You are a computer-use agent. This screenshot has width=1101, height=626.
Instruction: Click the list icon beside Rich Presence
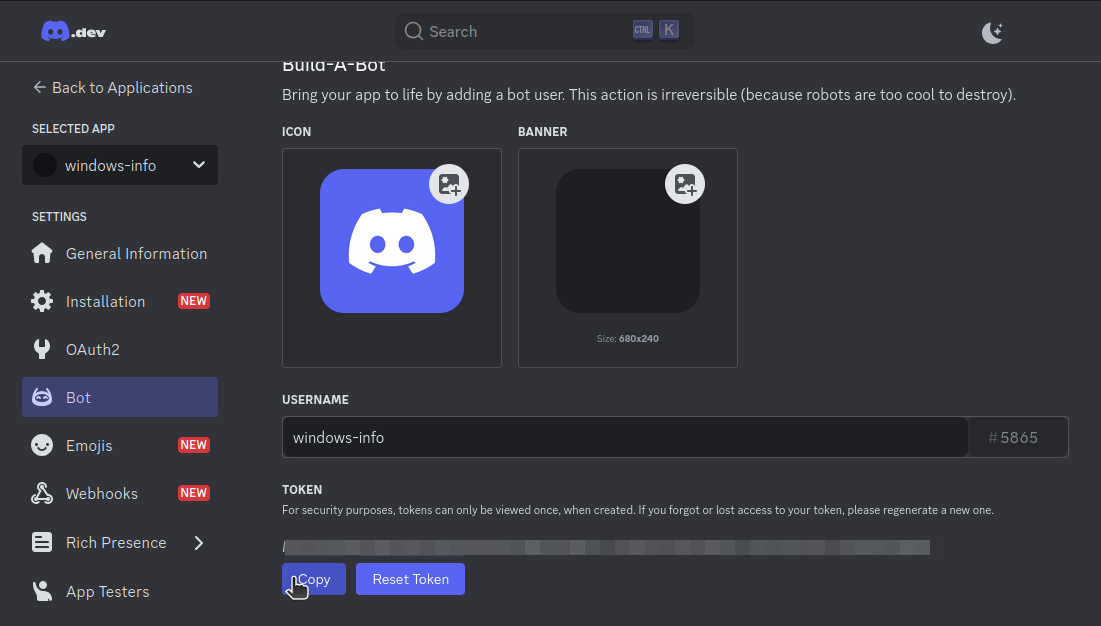42,542
